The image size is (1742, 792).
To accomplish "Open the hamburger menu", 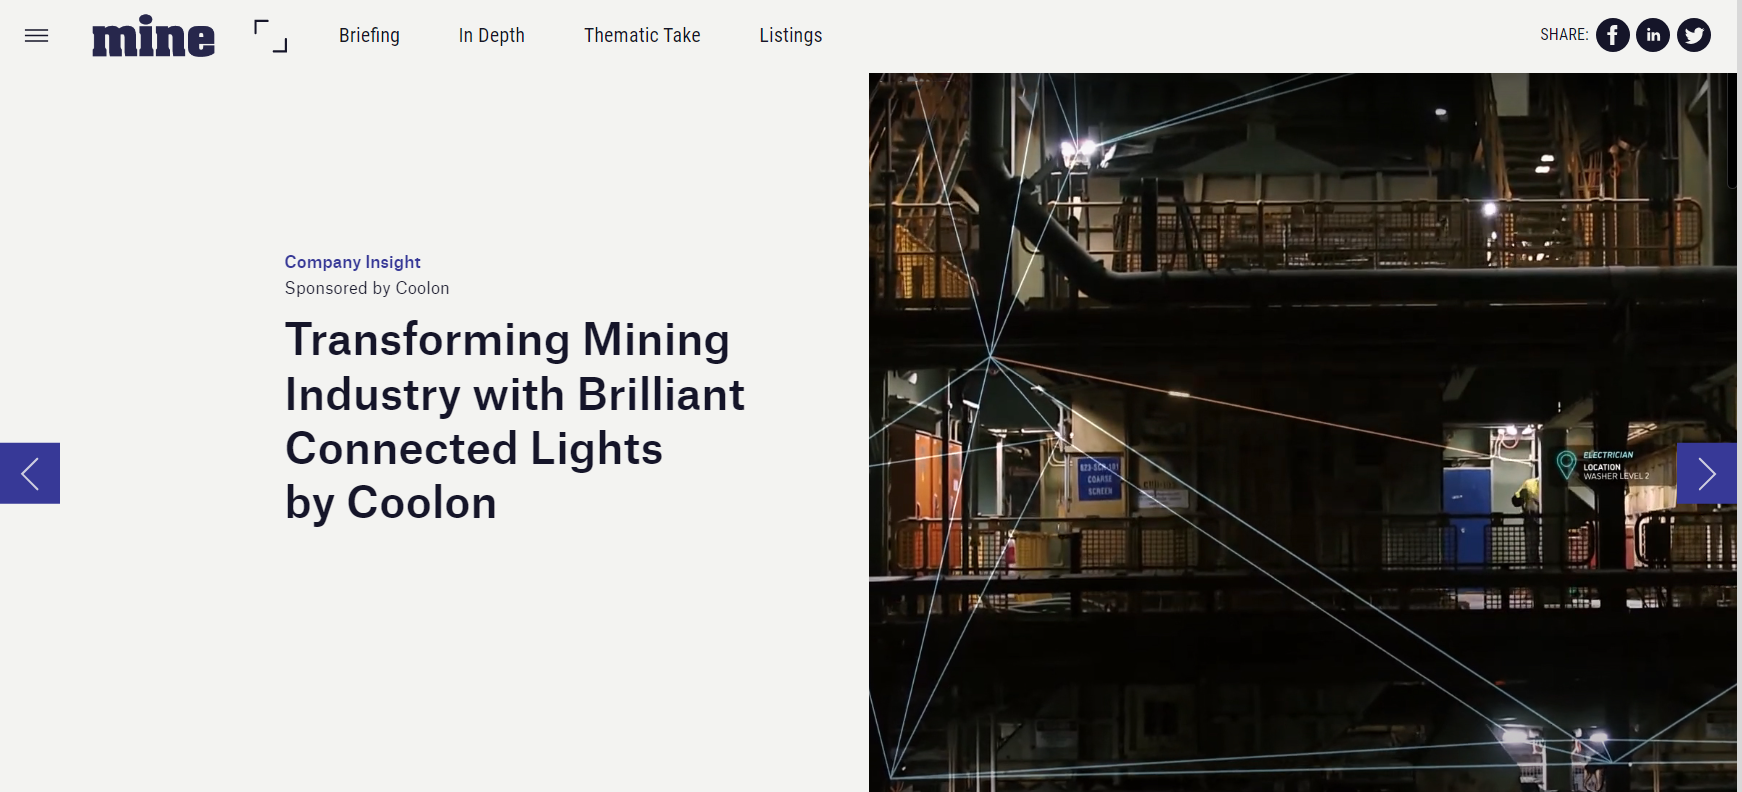I will tap(36, 36).
